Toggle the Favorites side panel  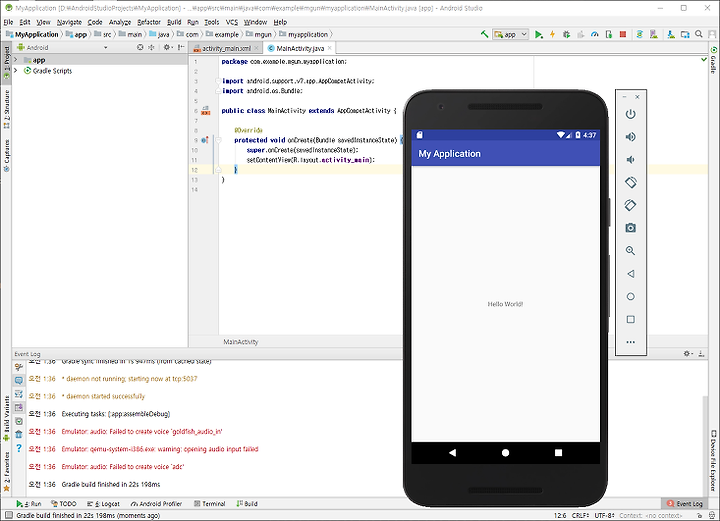pyautogui.click(x=6, y=472)
